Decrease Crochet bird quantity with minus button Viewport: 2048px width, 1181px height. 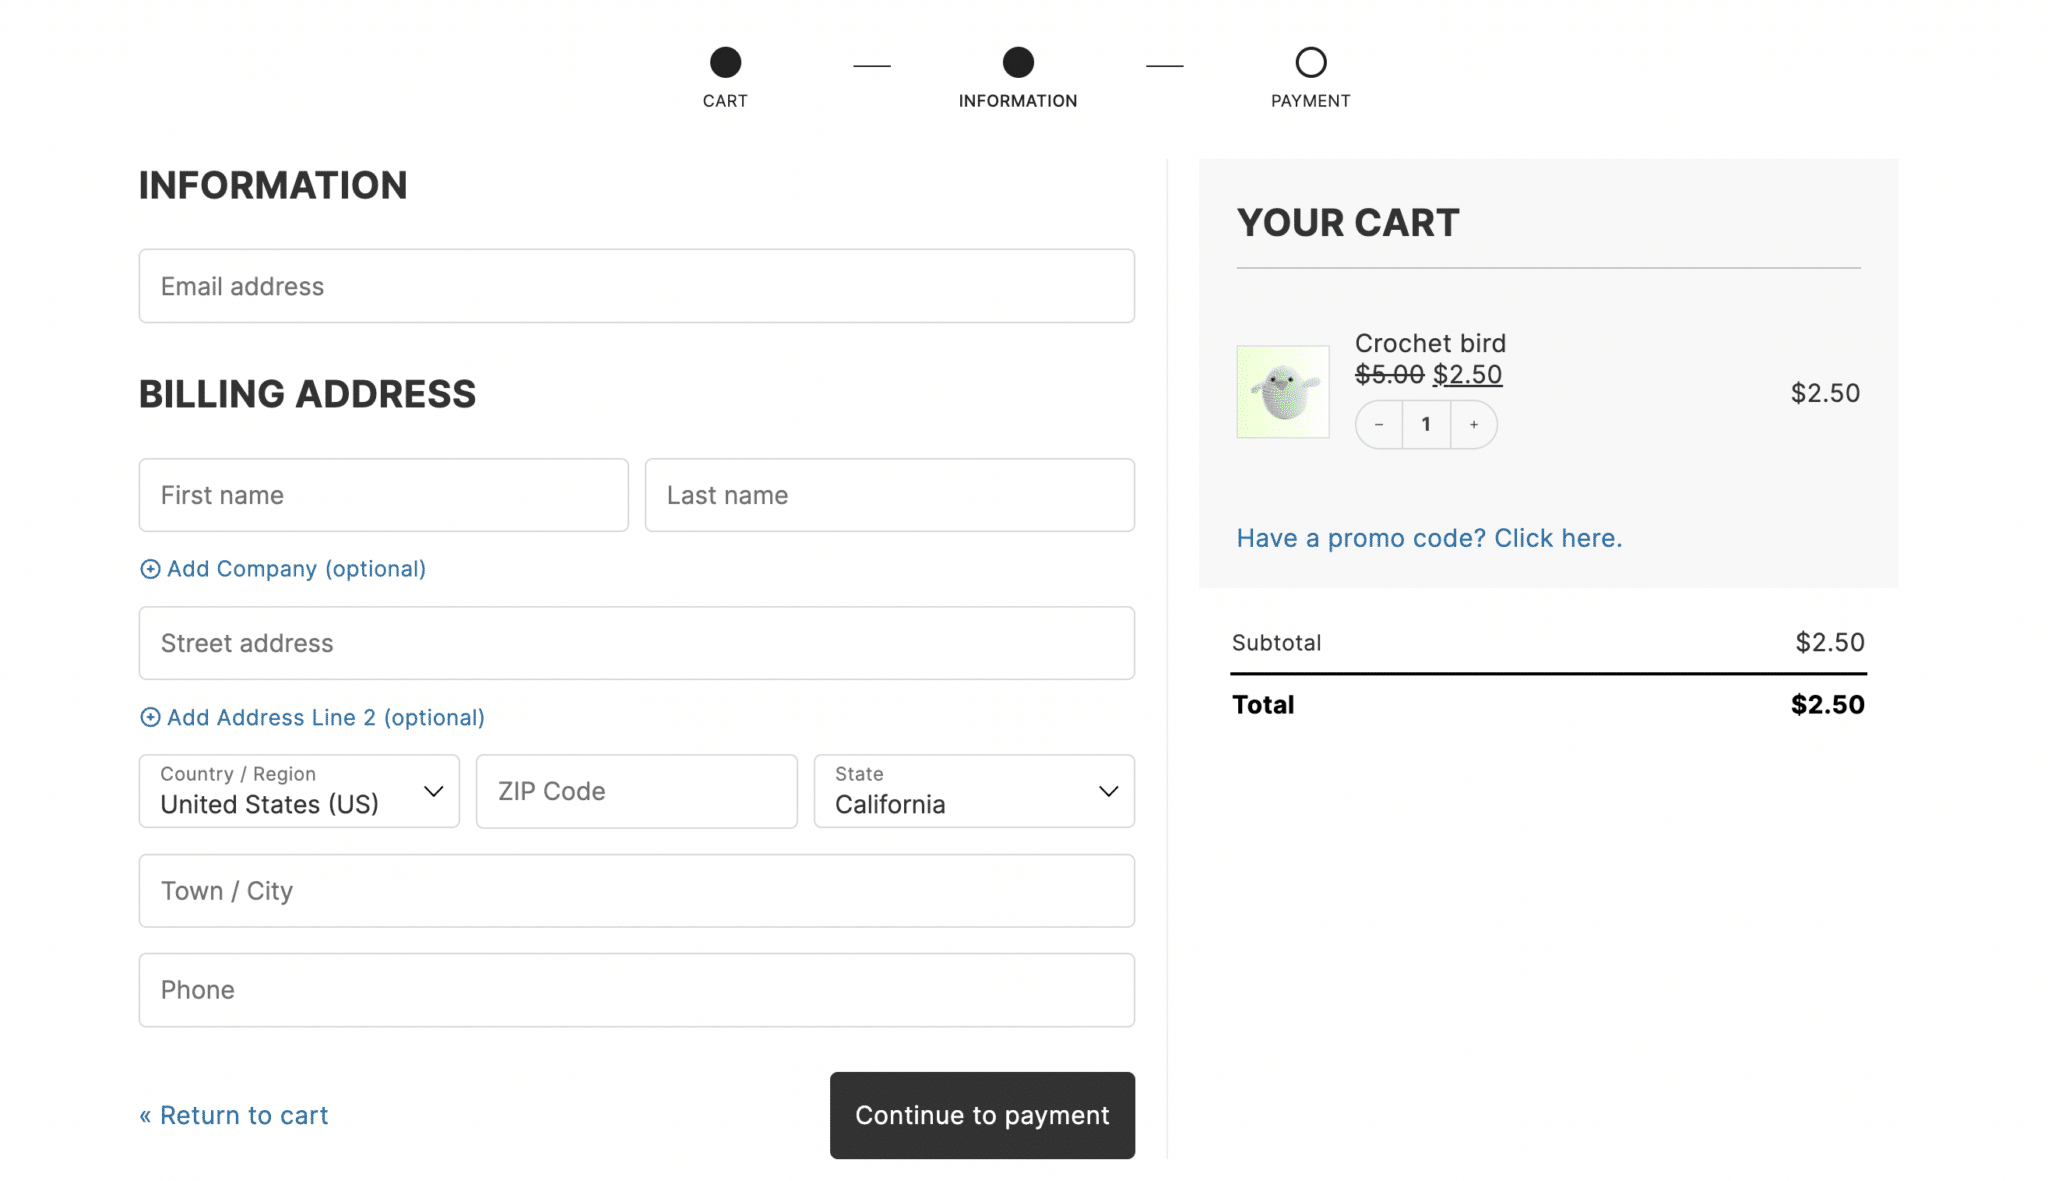point(1379,424)
